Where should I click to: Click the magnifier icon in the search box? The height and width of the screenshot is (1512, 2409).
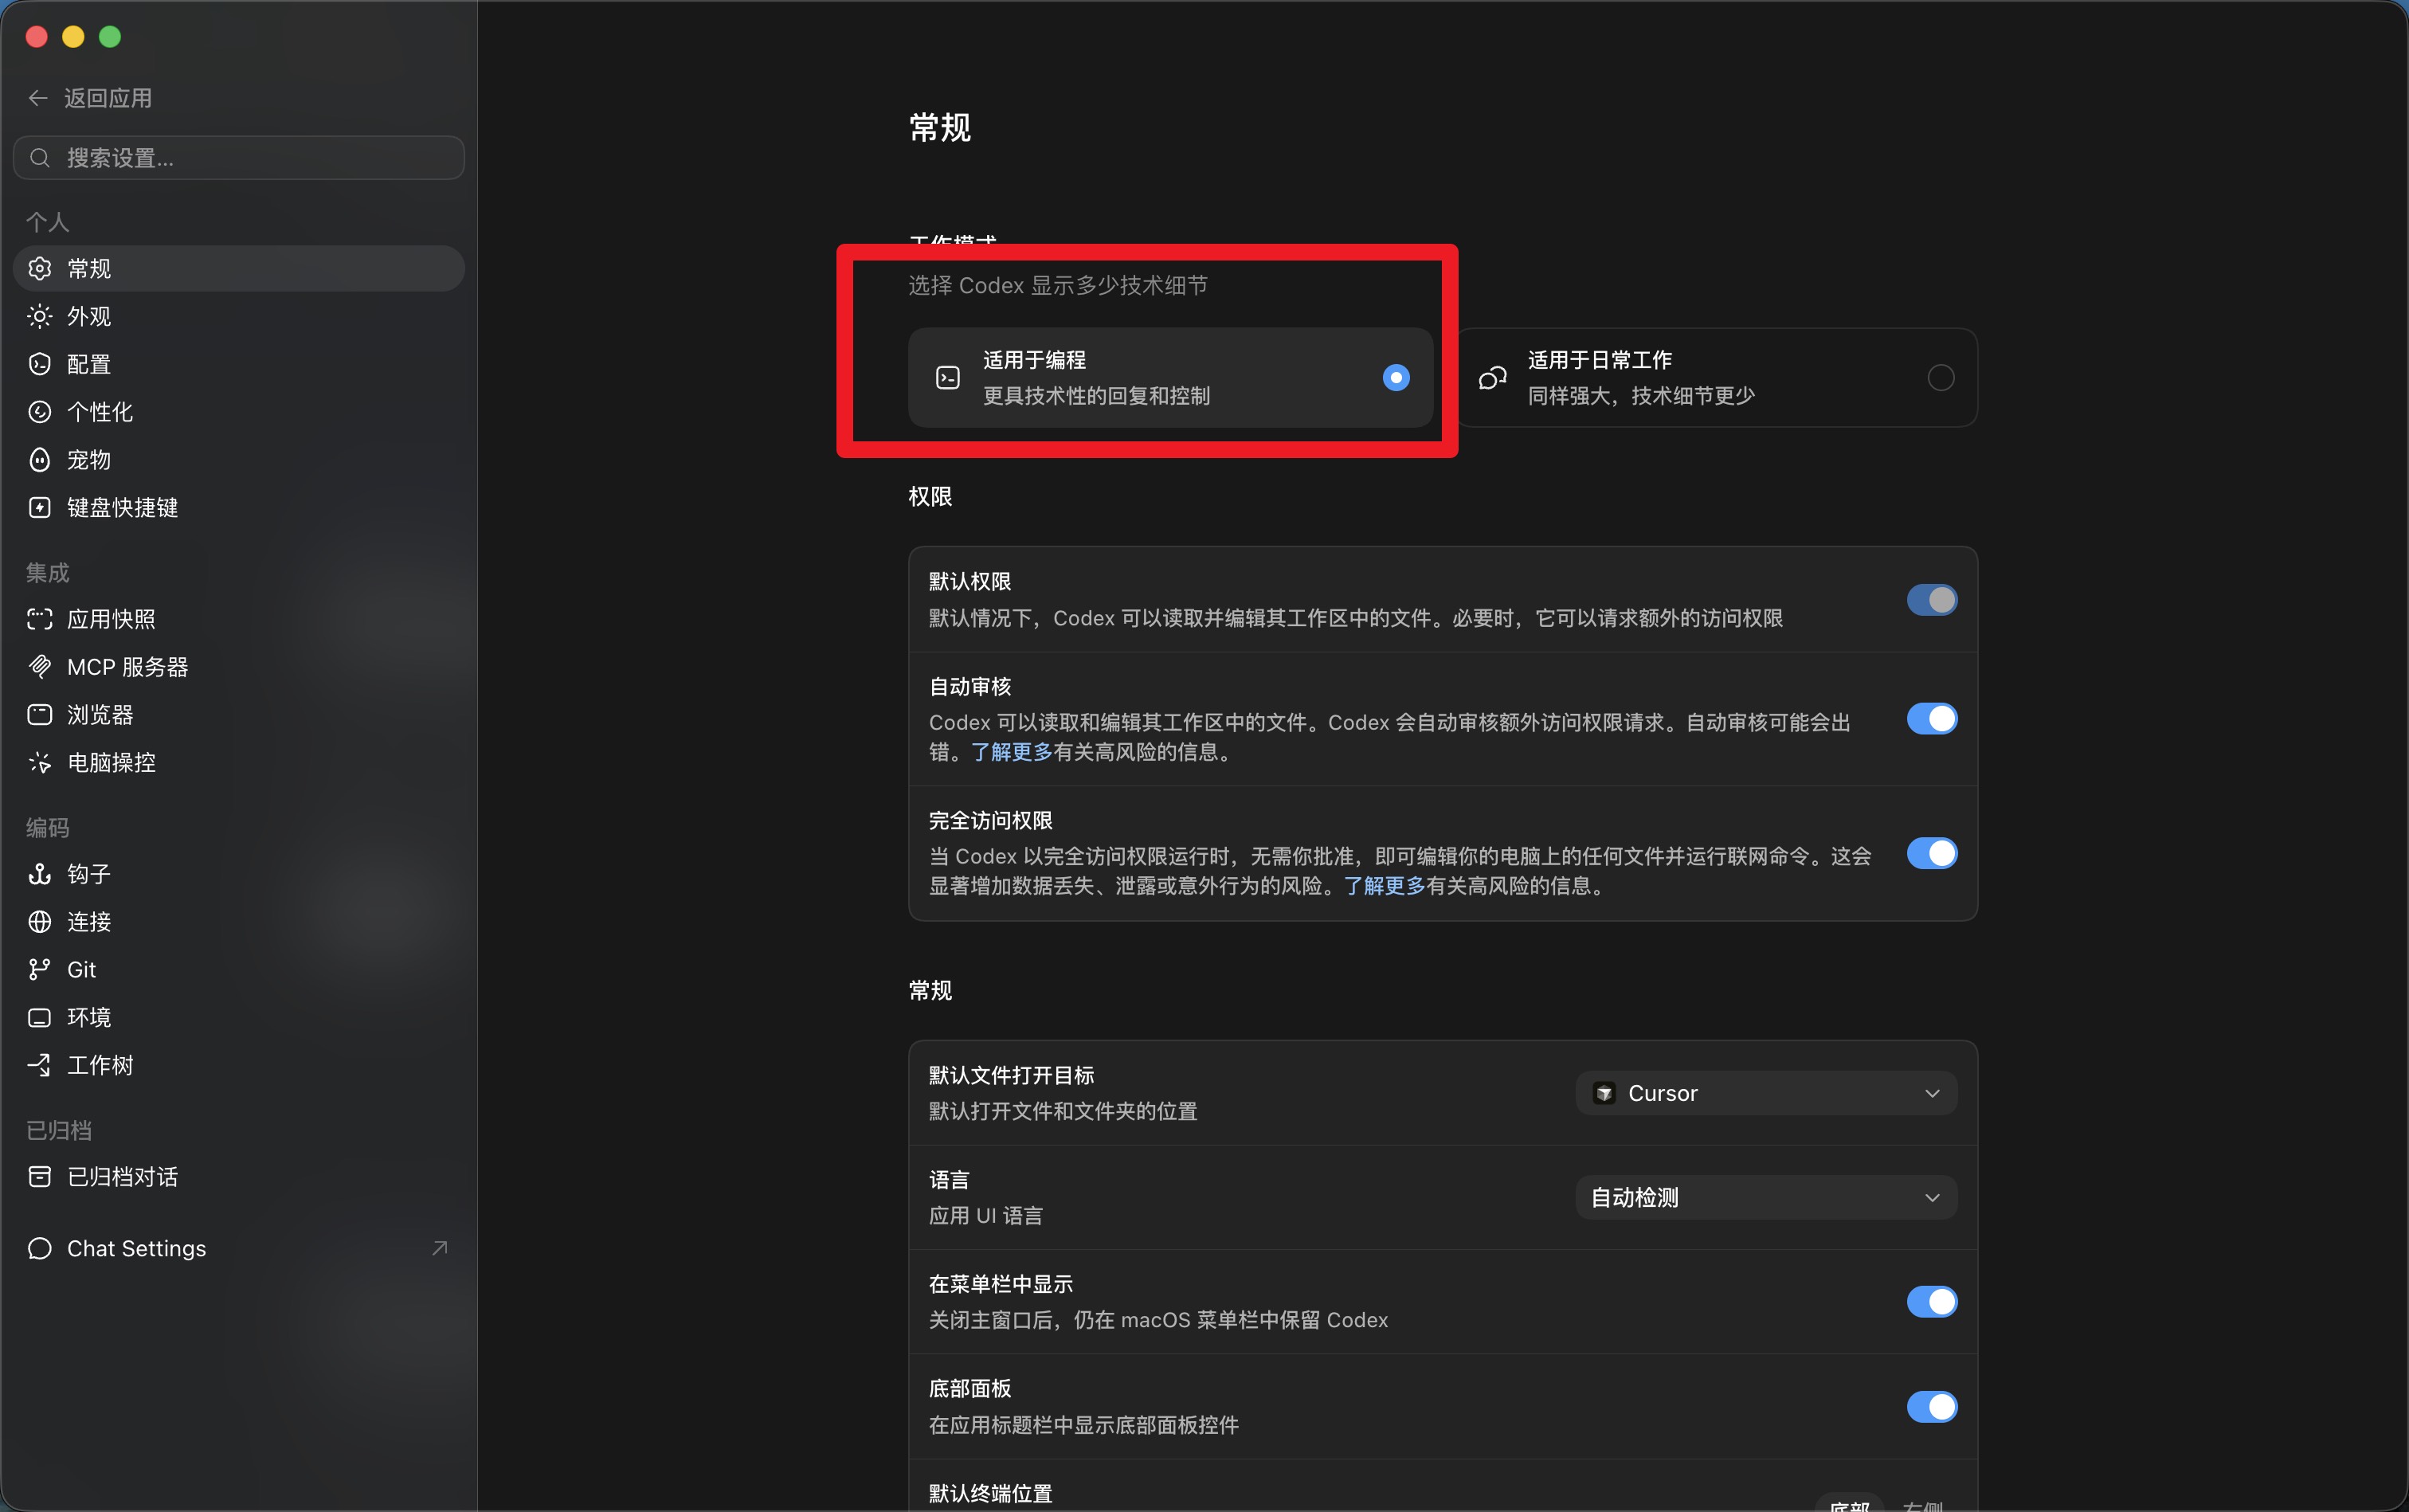coord(40,158)
